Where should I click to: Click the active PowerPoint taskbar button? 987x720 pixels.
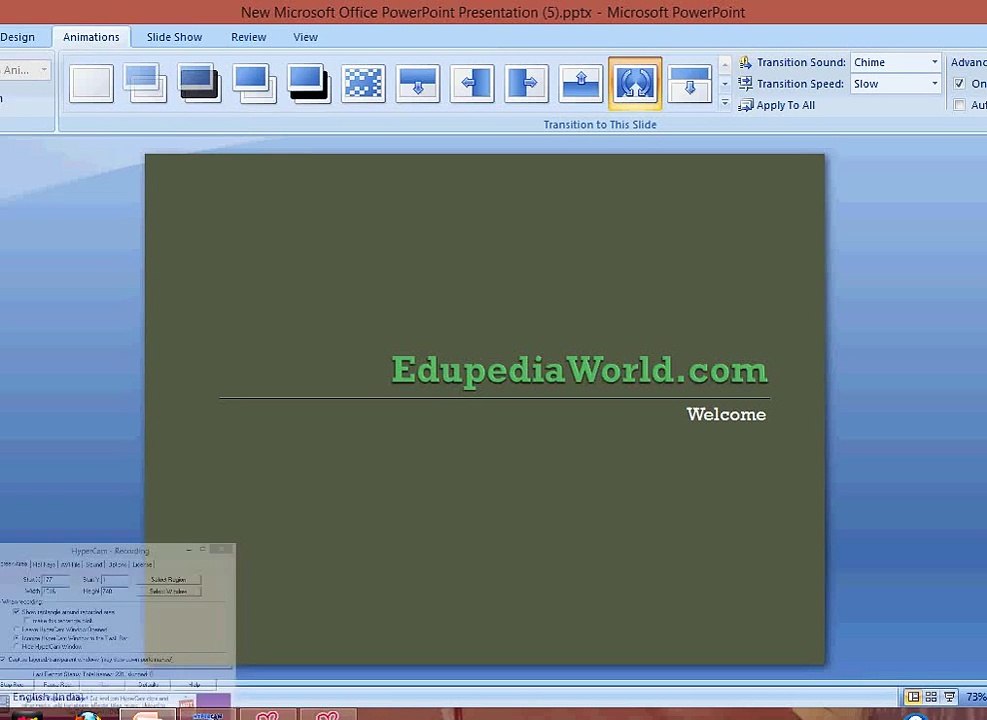point(147,715)
